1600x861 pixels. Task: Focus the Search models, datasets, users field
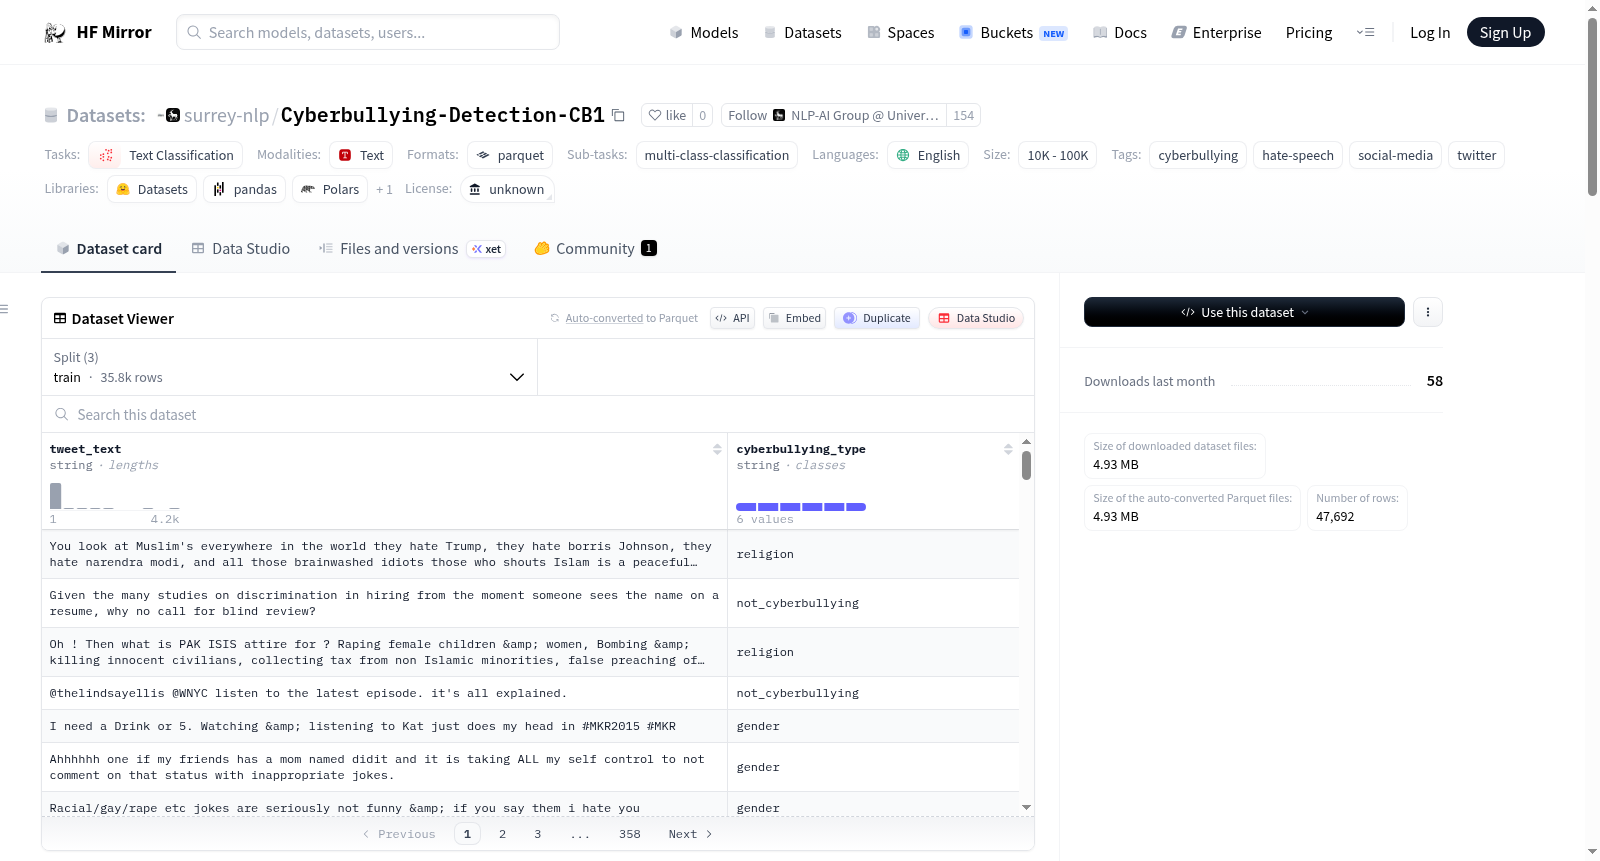(x=368, y=32)
